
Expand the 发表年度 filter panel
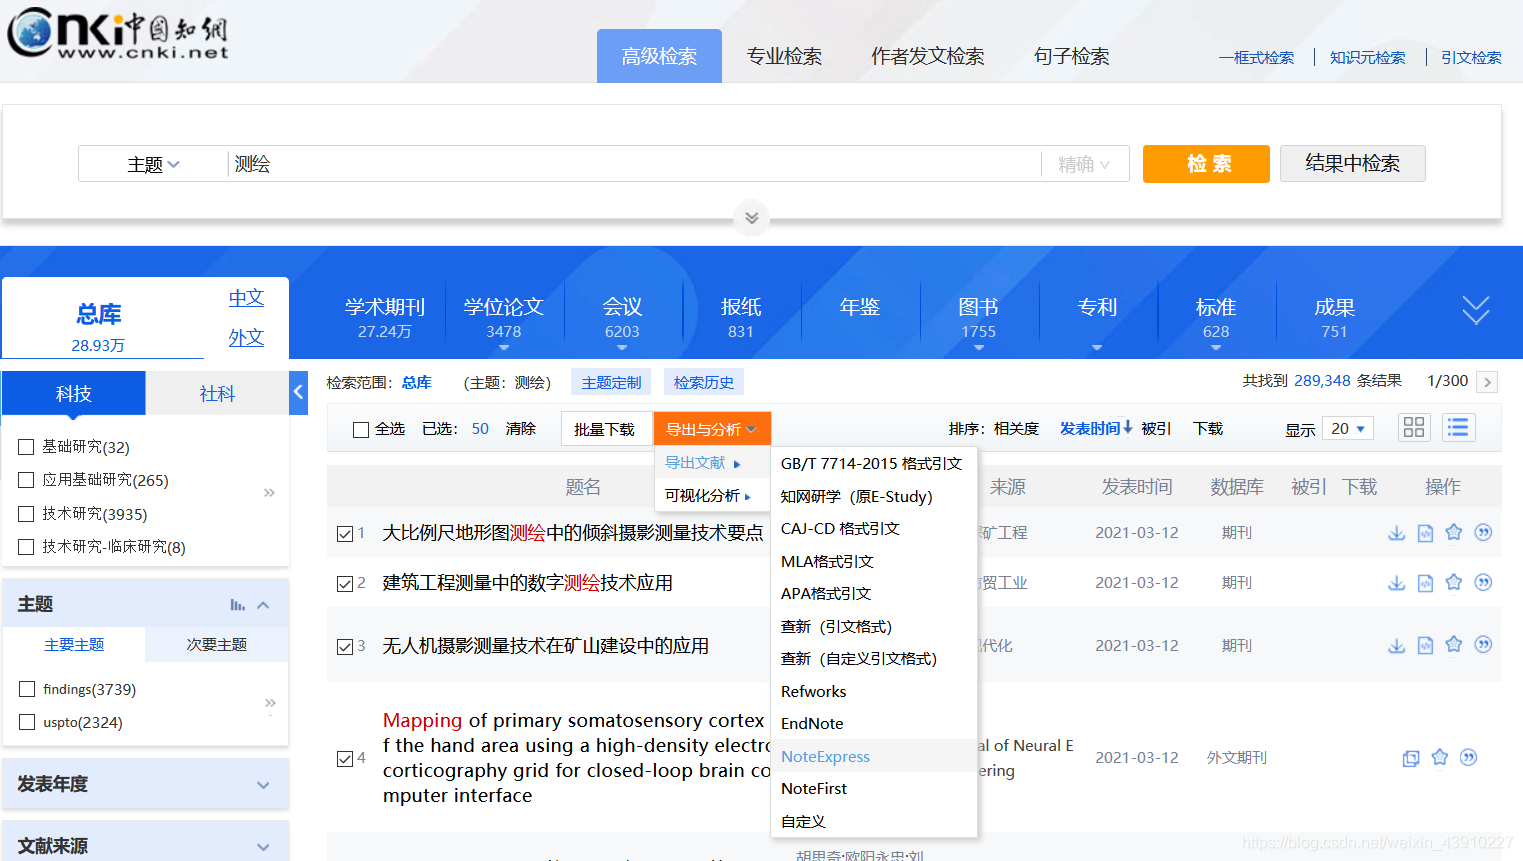(146, 784)
